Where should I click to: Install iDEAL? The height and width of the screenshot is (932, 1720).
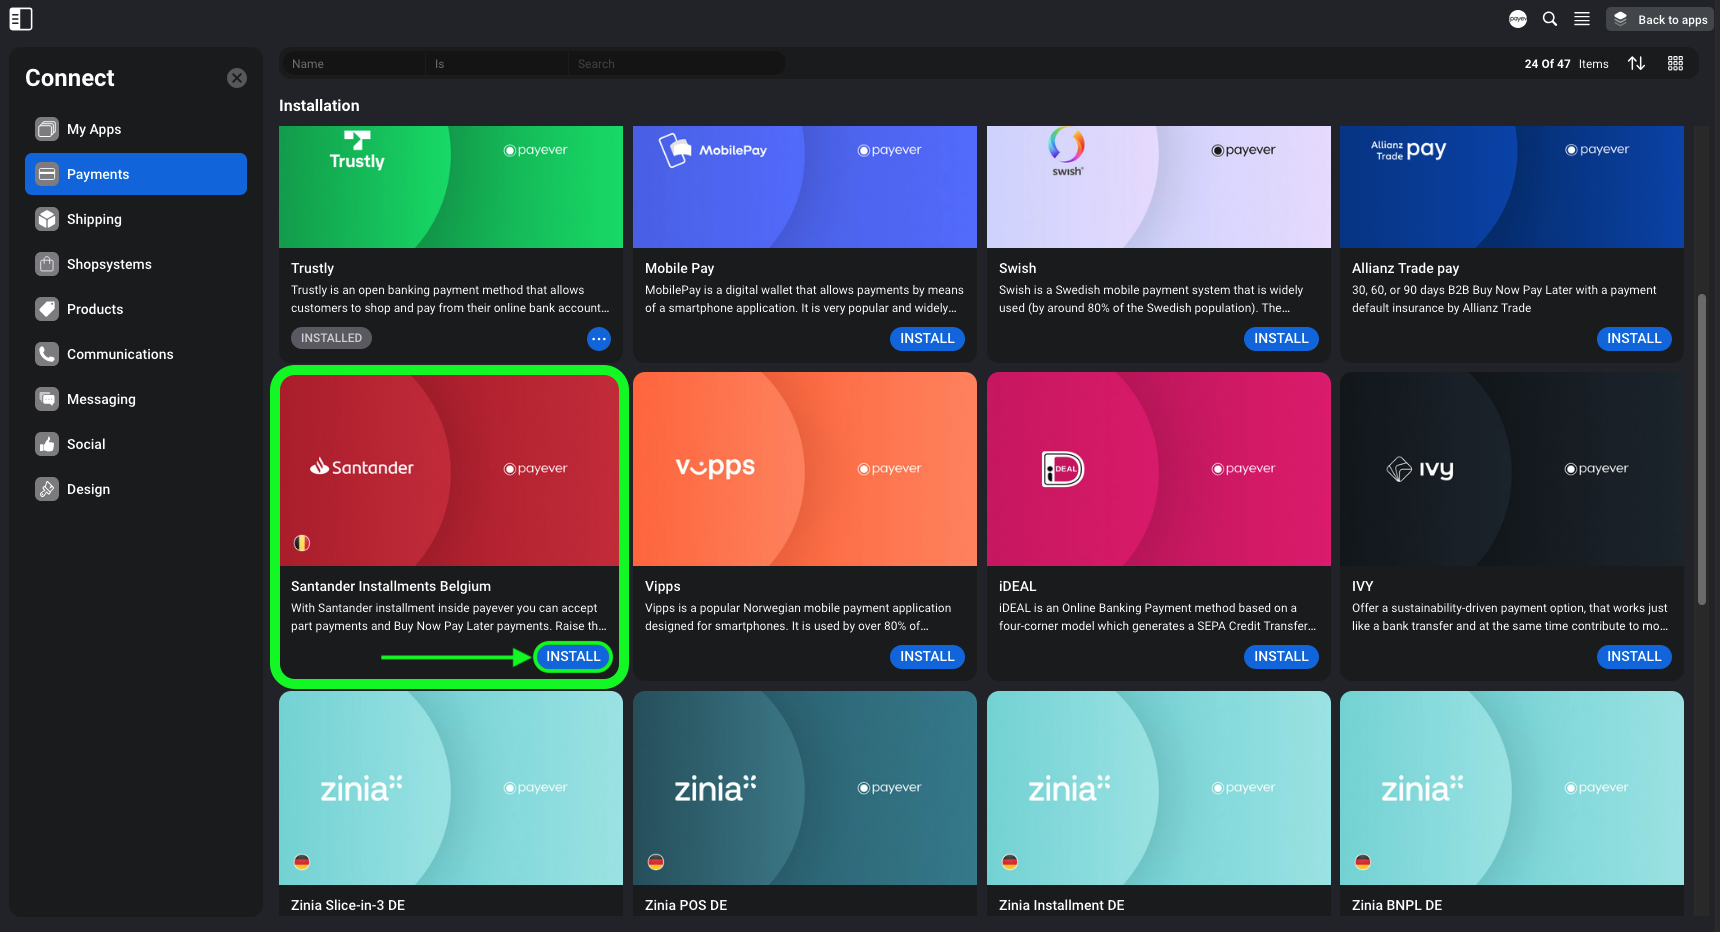coord(1281,657)
